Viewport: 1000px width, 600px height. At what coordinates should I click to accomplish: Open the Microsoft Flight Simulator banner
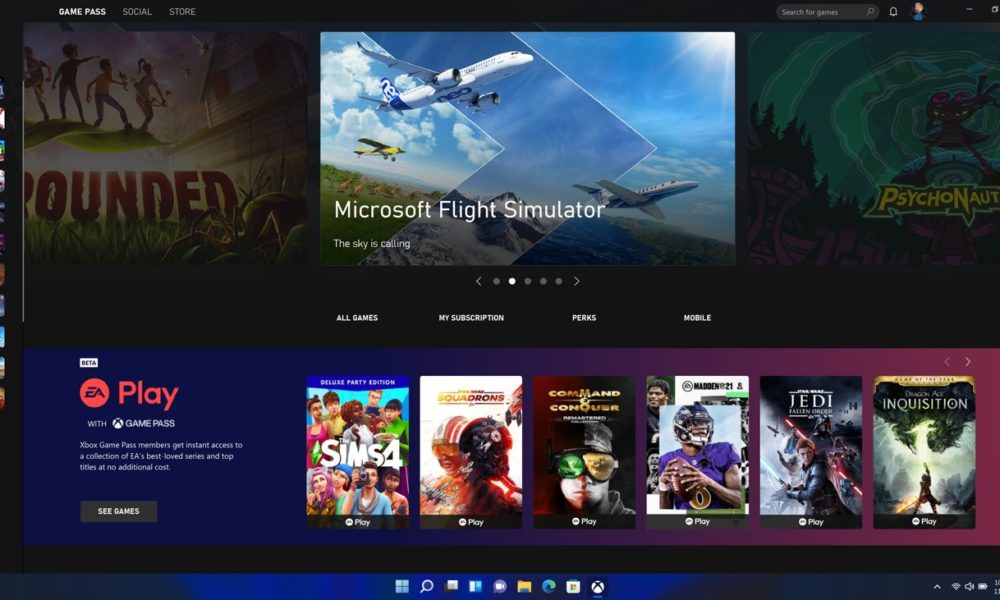point(527,149)
